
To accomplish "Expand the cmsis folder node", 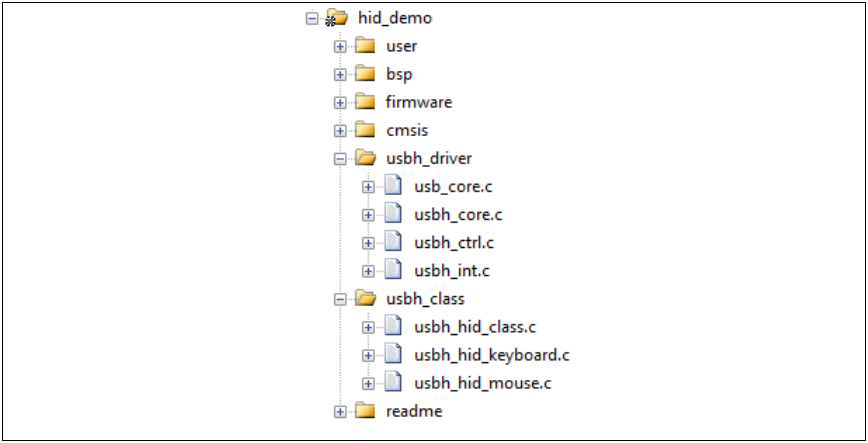I will [341, 130].
